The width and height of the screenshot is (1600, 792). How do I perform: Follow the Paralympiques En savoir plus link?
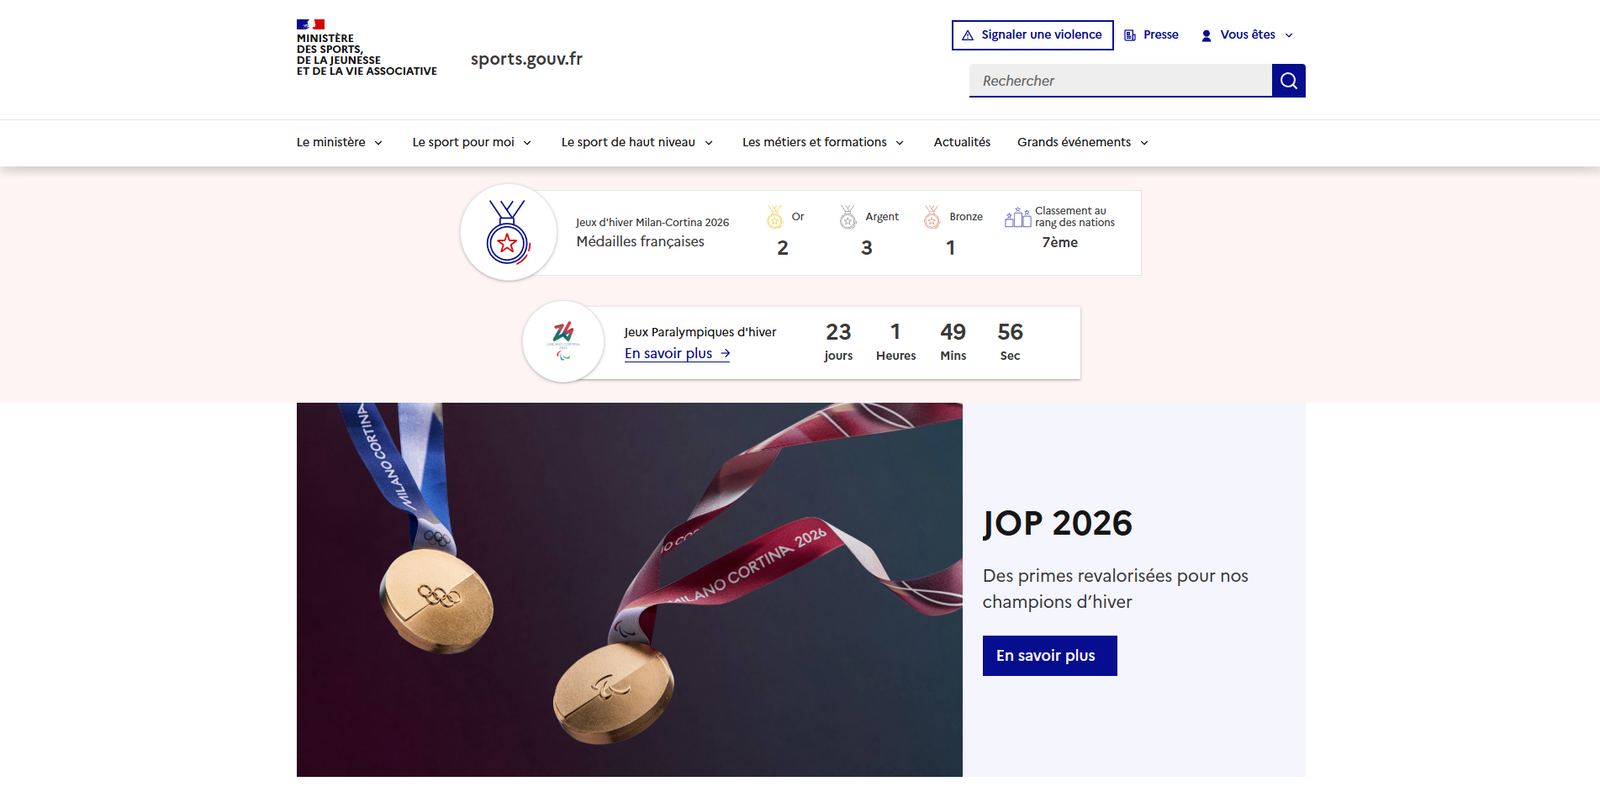[x=677, y=354]
